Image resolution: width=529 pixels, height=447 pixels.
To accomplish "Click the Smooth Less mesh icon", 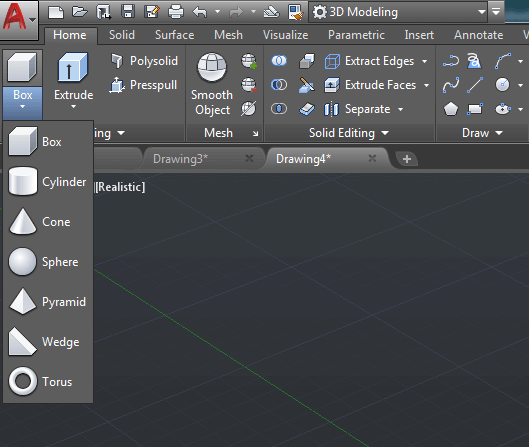I will coord(249,85).
